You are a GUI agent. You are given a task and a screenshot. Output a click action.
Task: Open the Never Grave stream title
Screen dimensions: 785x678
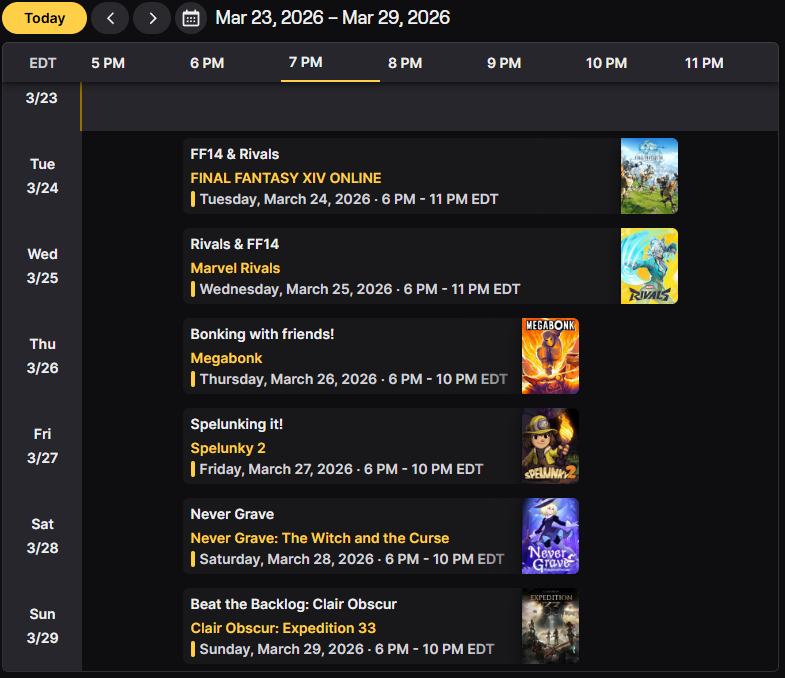(232, 514)
